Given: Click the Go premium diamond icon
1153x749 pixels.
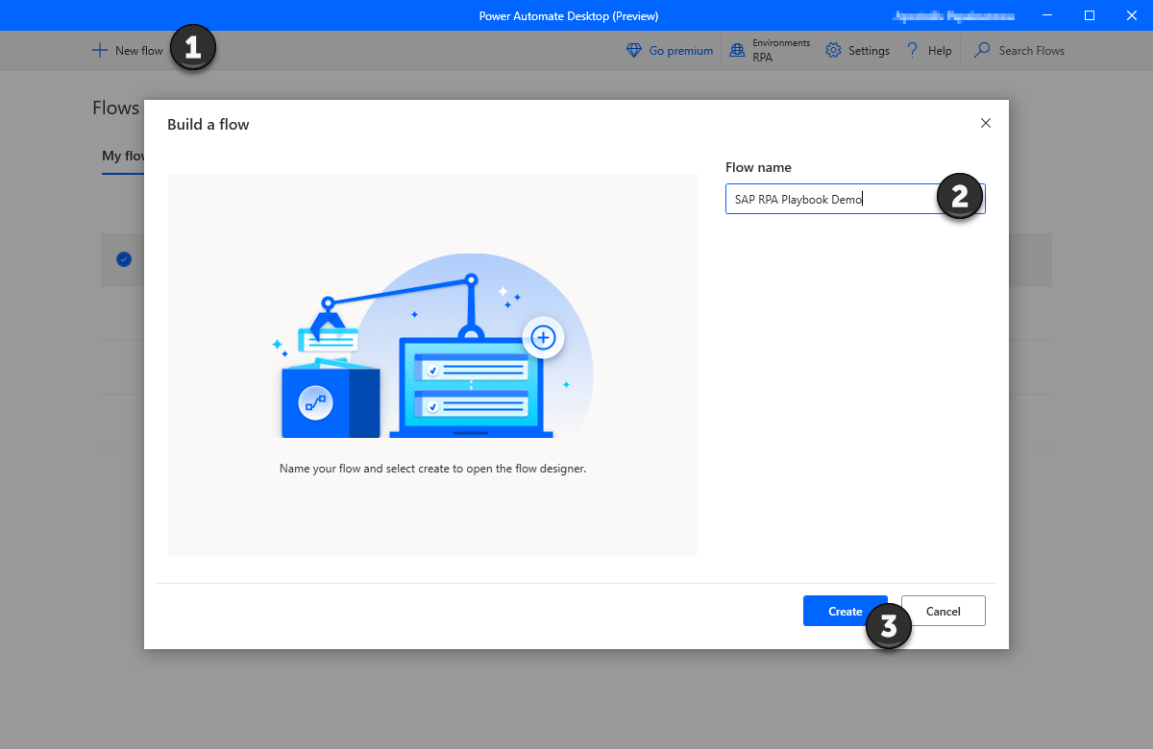Looking at the screenshot, I should click(x=632, y=50).
